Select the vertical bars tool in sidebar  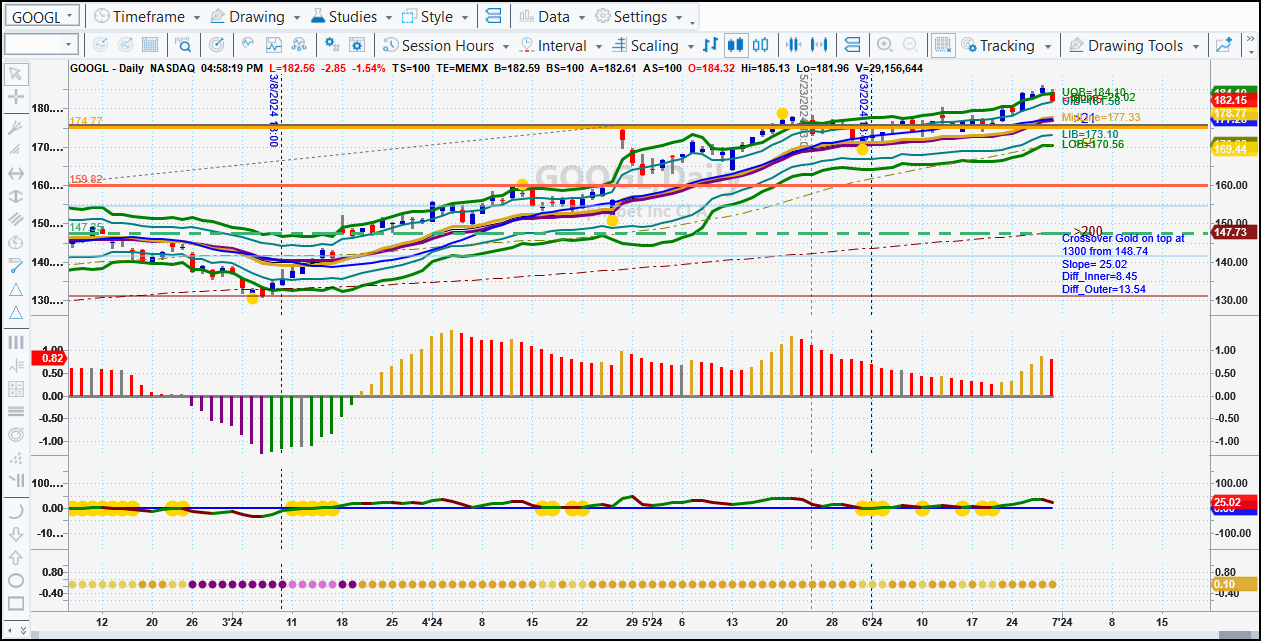tap(16, 342)
